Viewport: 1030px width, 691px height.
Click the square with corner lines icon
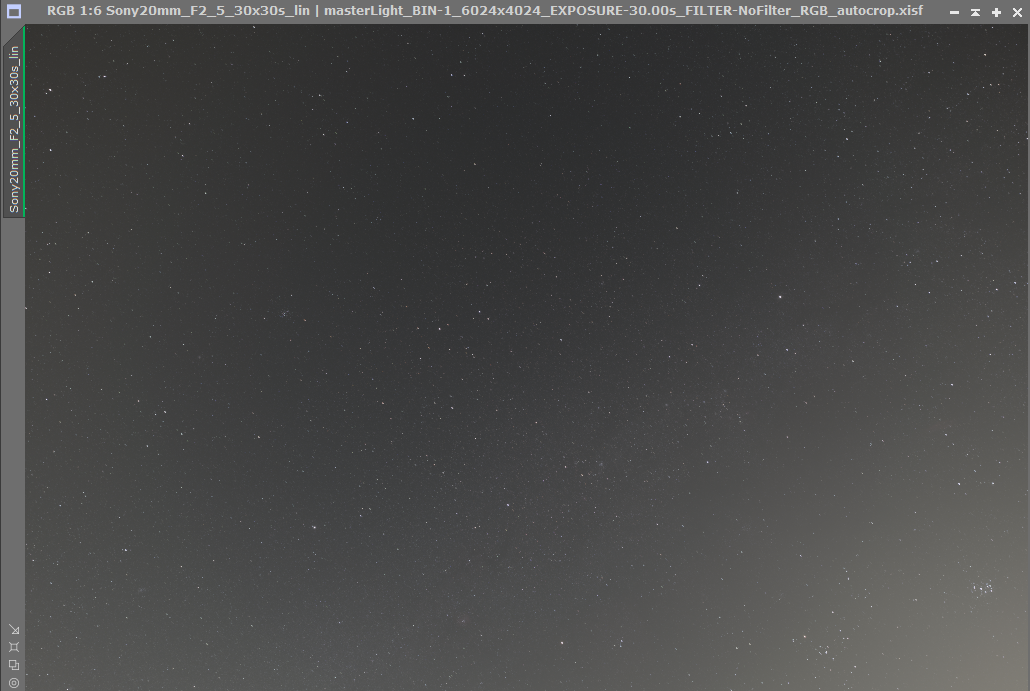pos(14,648)
